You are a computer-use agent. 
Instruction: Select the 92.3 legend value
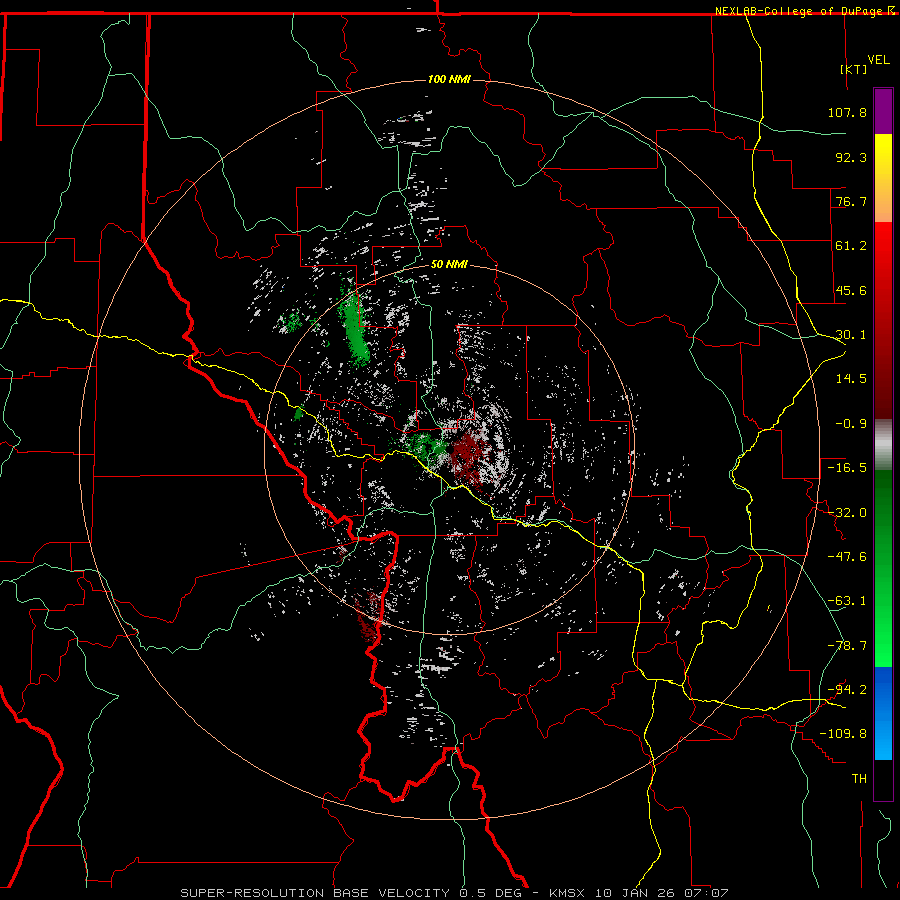(x=851, y=157)
